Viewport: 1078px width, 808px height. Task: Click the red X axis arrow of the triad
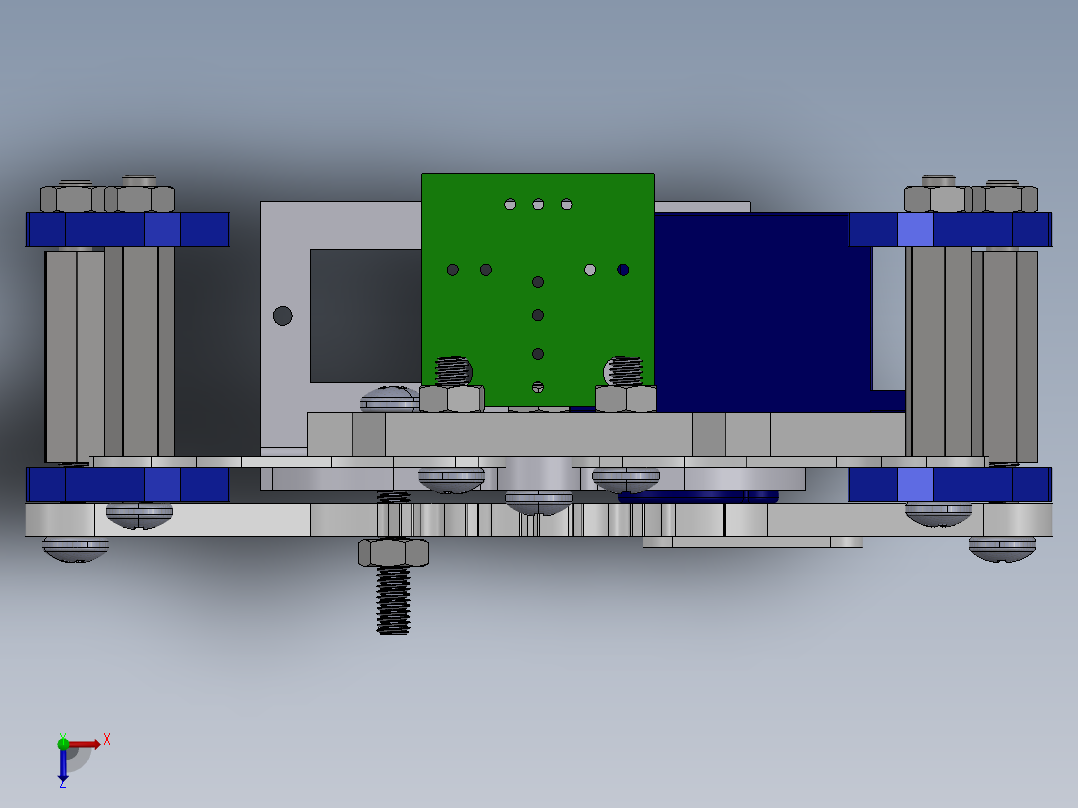tap(84, 744)
